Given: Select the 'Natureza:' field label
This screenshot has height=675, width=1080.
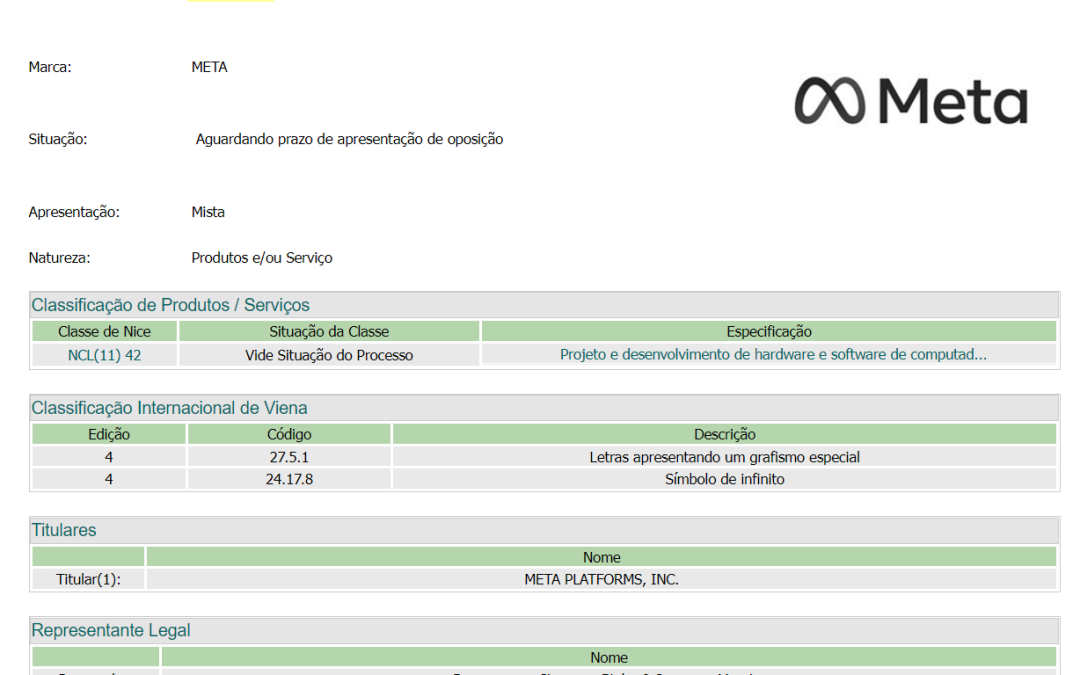Looking at the screenshot, I should click(59, 258).
